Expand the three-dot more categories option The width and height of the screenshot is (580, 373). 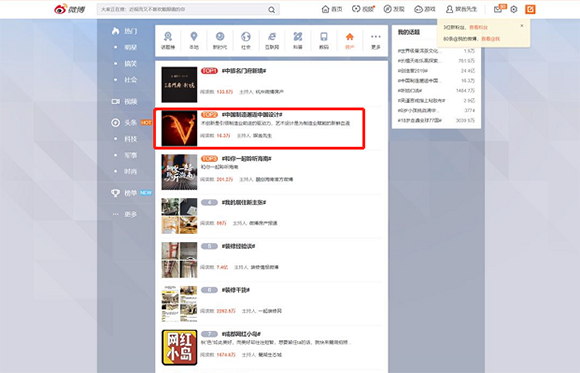point(375,40)
